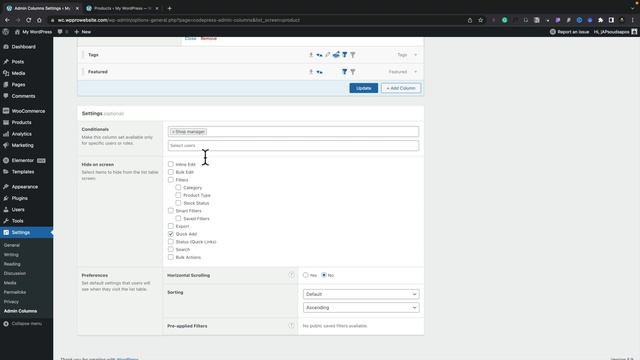Screen dimensions: 640x360
Task: Click the sorting icon in the Tags row
Action: point(319,55)
